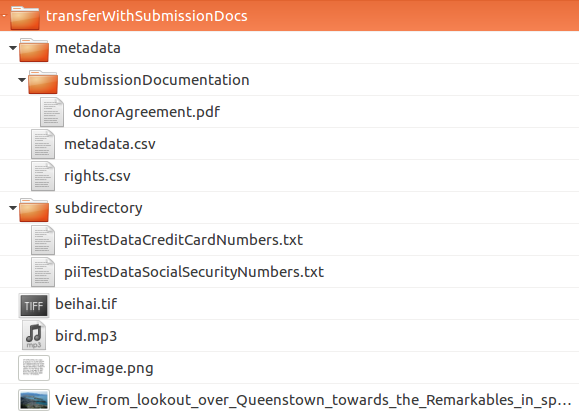The image size is (579, 415).
Task: Collapse the subdirectory folder arrow
Action: (x=13, y=208)
